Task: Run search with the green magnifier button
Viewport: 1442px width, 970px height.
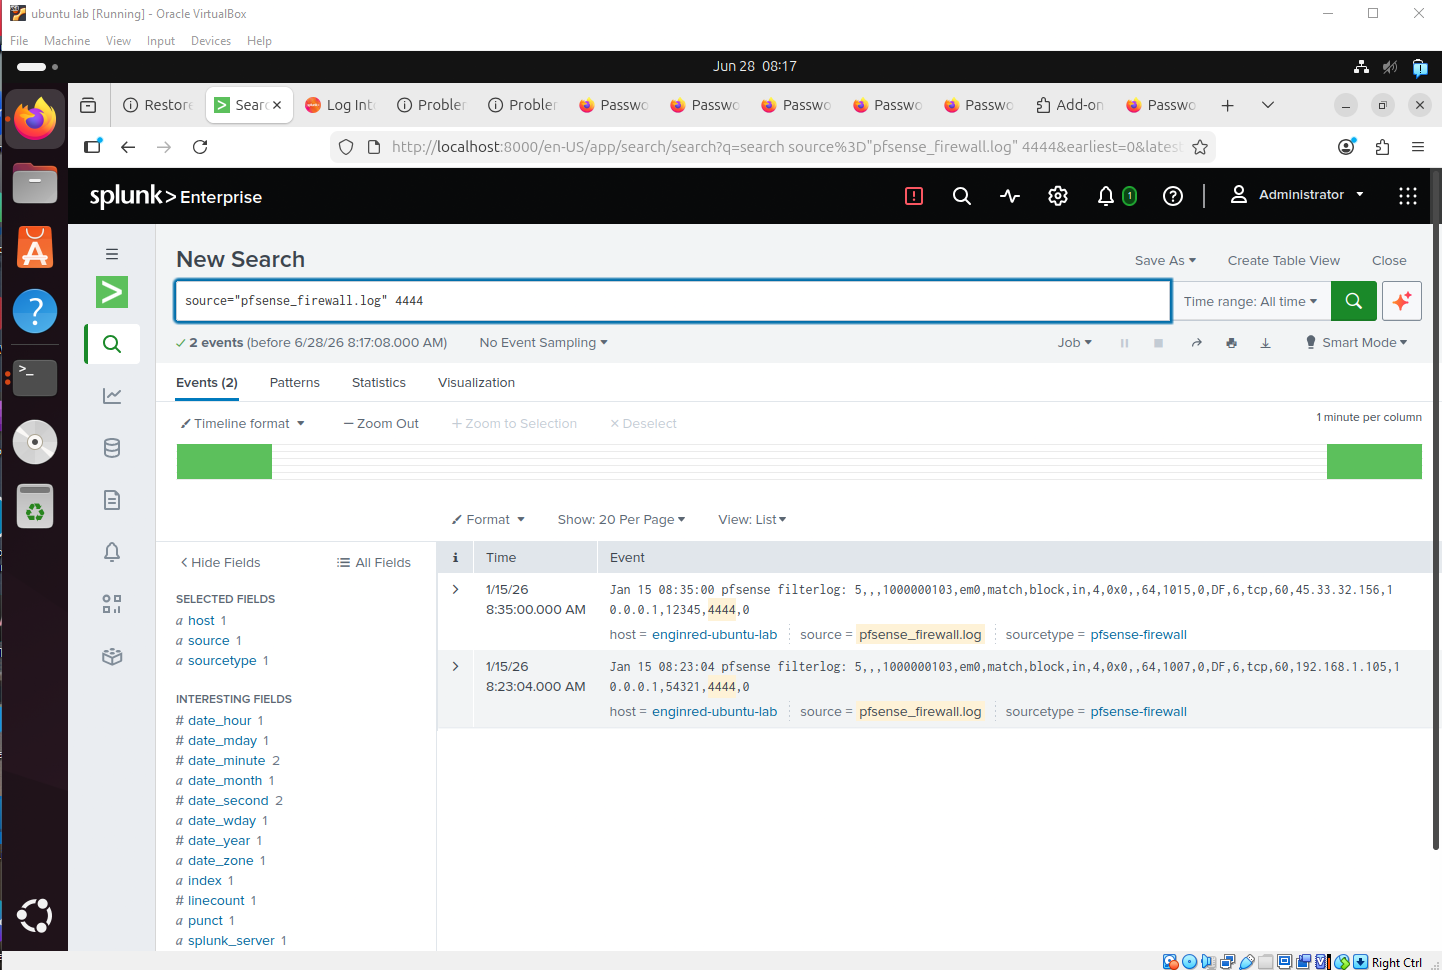Action: point(1353,301)
